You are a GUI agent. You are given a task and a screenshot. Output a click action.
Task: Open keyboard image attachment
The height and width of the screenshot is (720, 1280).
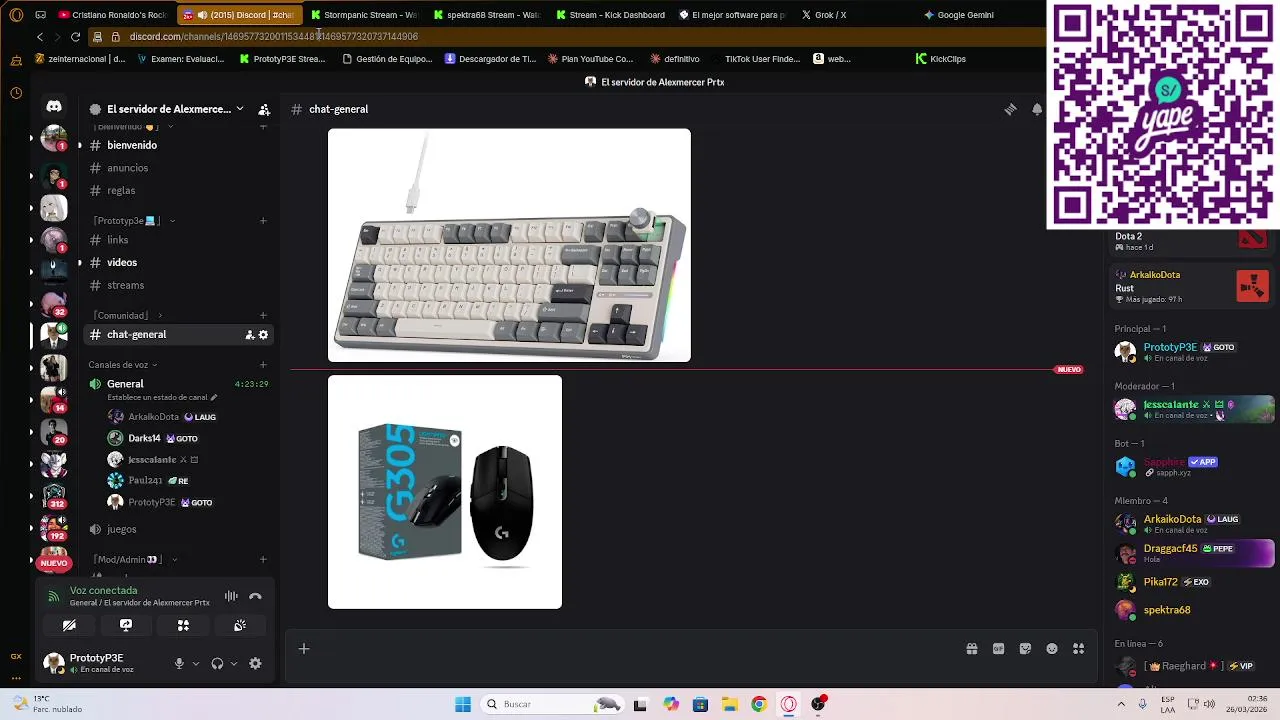(x=509, y=245)
